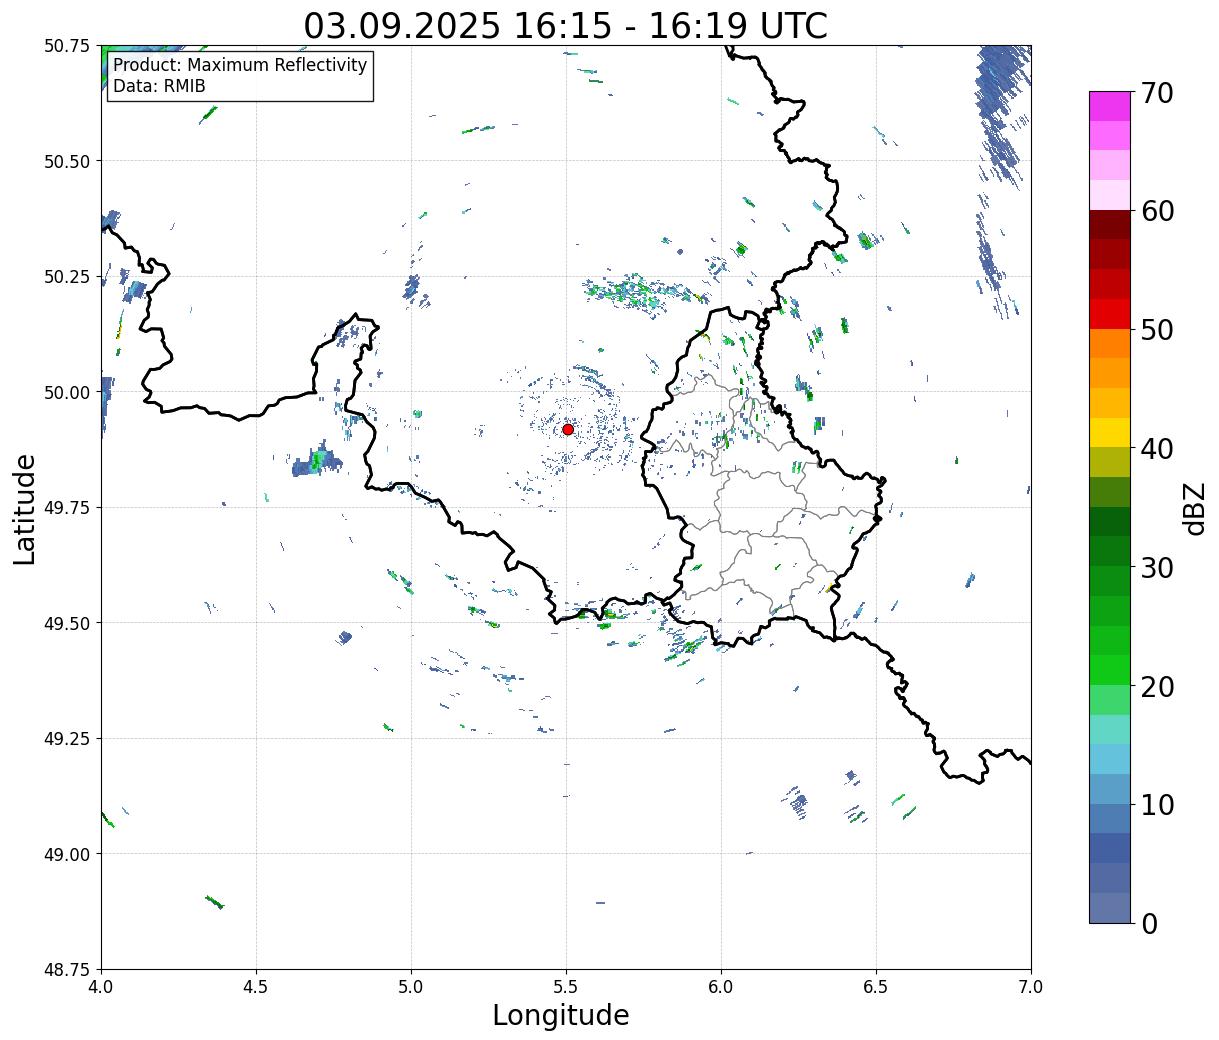Image resolution: width=1219 pixels, height=1040 pixels.
Task: Click the latitude tick 49.00
Action: pos(67,854)
